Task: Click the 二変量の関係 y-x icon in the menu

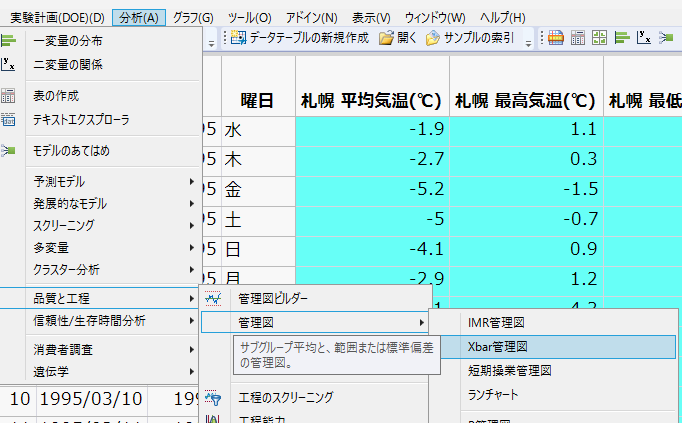Action: [x=8, y=65]
